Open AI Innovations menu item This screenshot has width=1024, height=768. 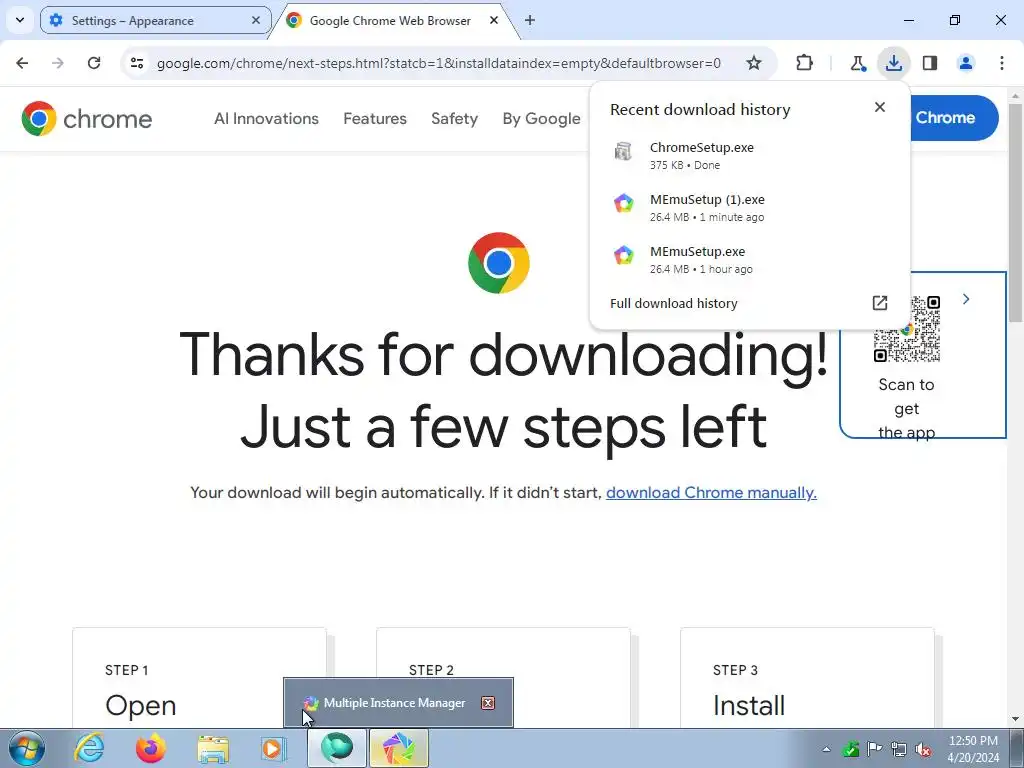[x=266, y=118]
